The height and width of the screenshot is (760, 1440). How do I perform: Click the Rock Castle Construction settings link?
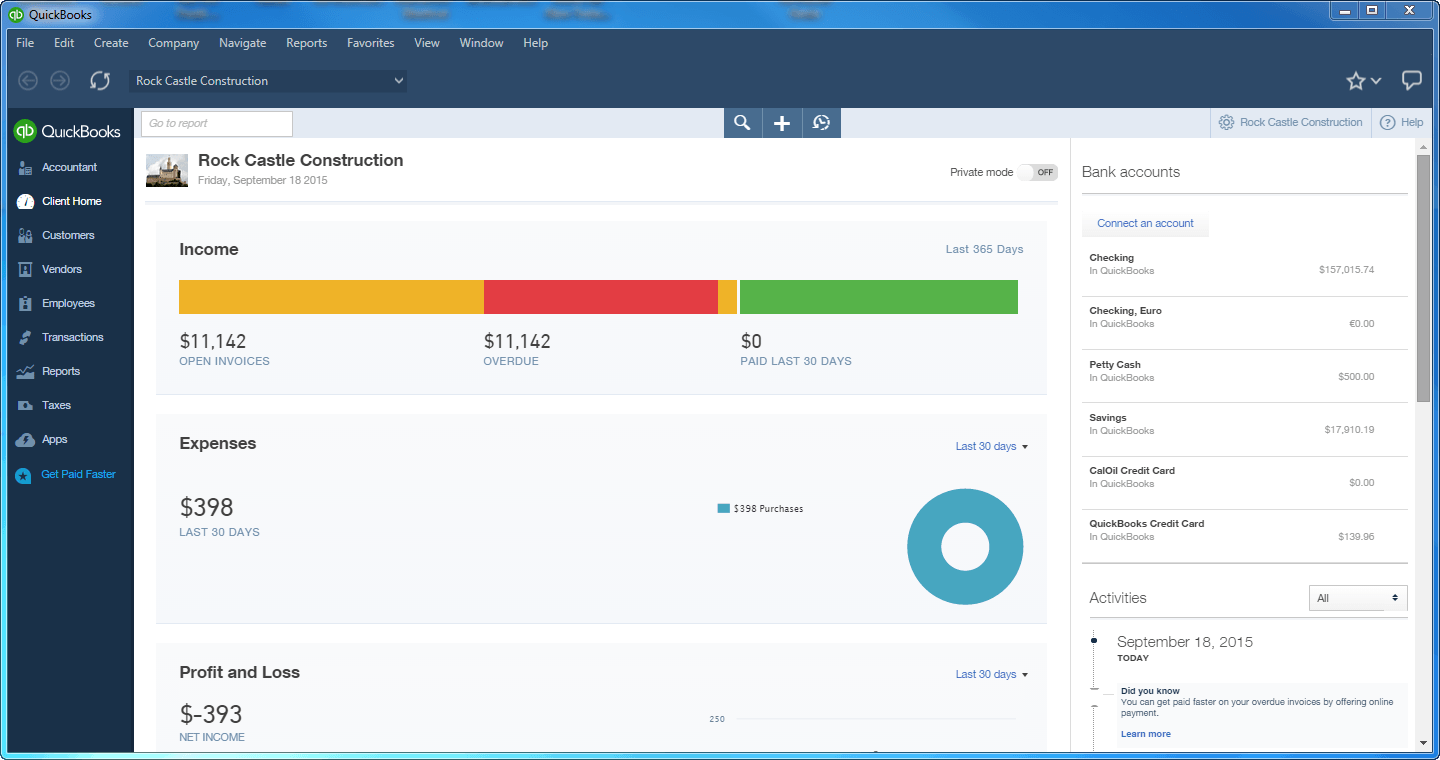pyautogui.click(x=1301, y=122)
